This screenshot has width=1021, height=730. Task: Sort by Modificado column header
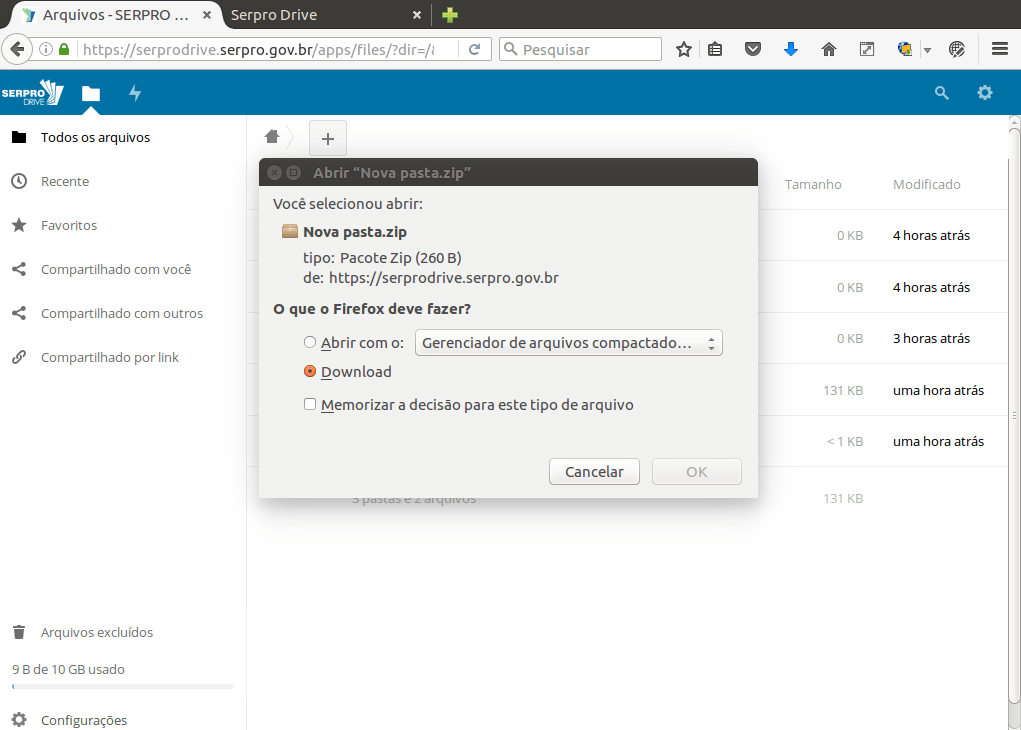point(927,184)
